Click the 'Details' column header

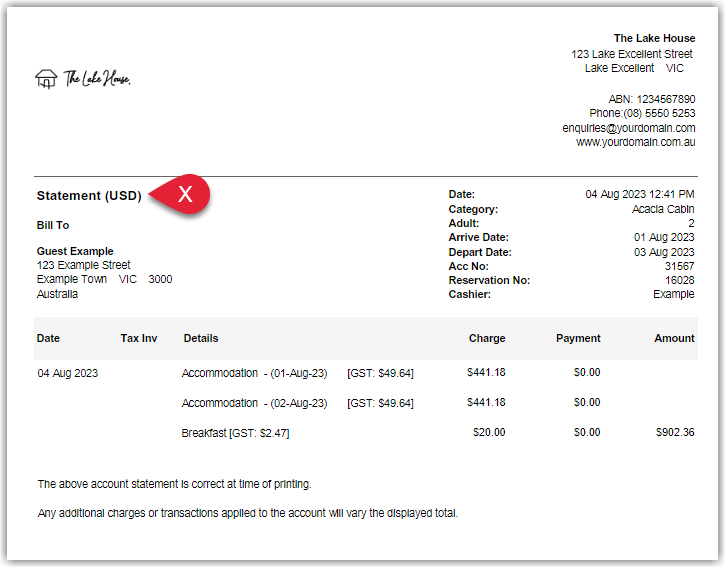tap(201, 338)
